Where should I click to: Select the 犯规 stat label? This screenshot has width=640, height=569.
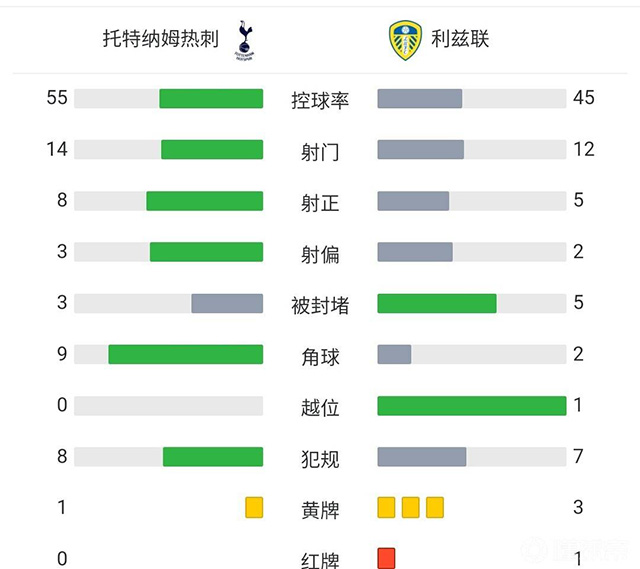[320, 458]
